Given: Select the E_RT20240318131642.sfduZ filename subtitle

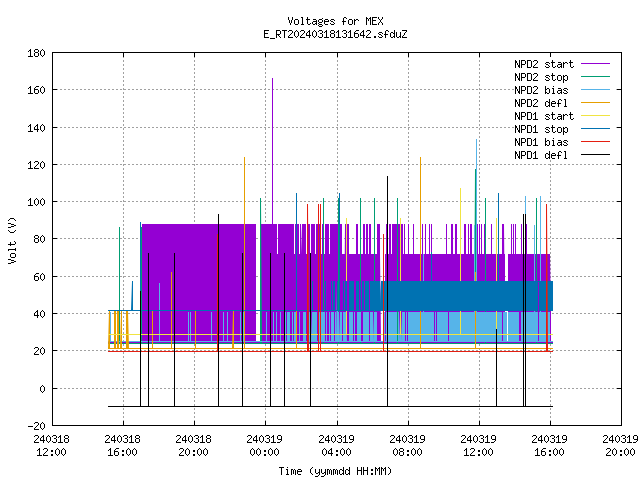Looking at the screenshot, I should point(335,34).
